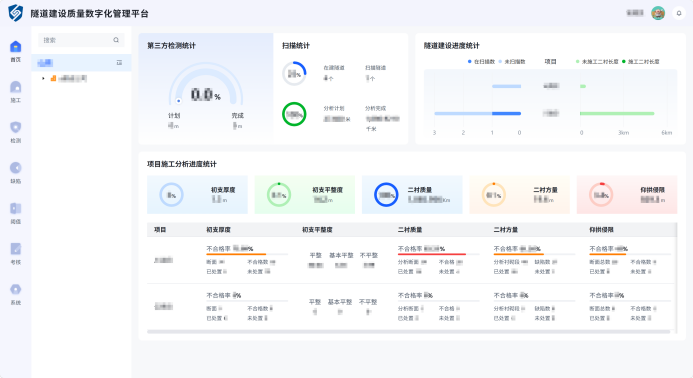Image resolution: width=693 pixels, height=378 pixels.
Task: Expand the tree node arrow
Action: [43, 78]
